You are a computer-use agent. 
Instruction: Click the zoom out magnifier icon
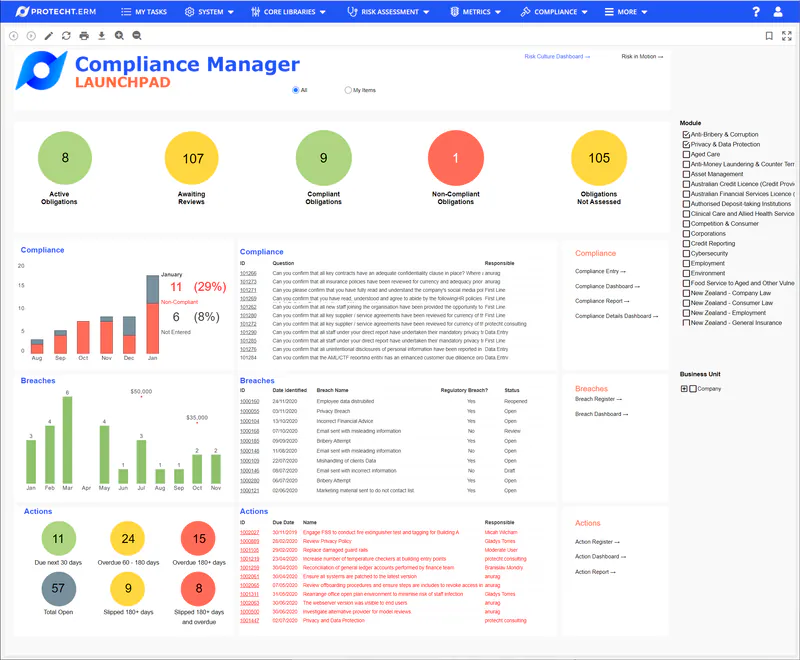(x=137, y=35)
